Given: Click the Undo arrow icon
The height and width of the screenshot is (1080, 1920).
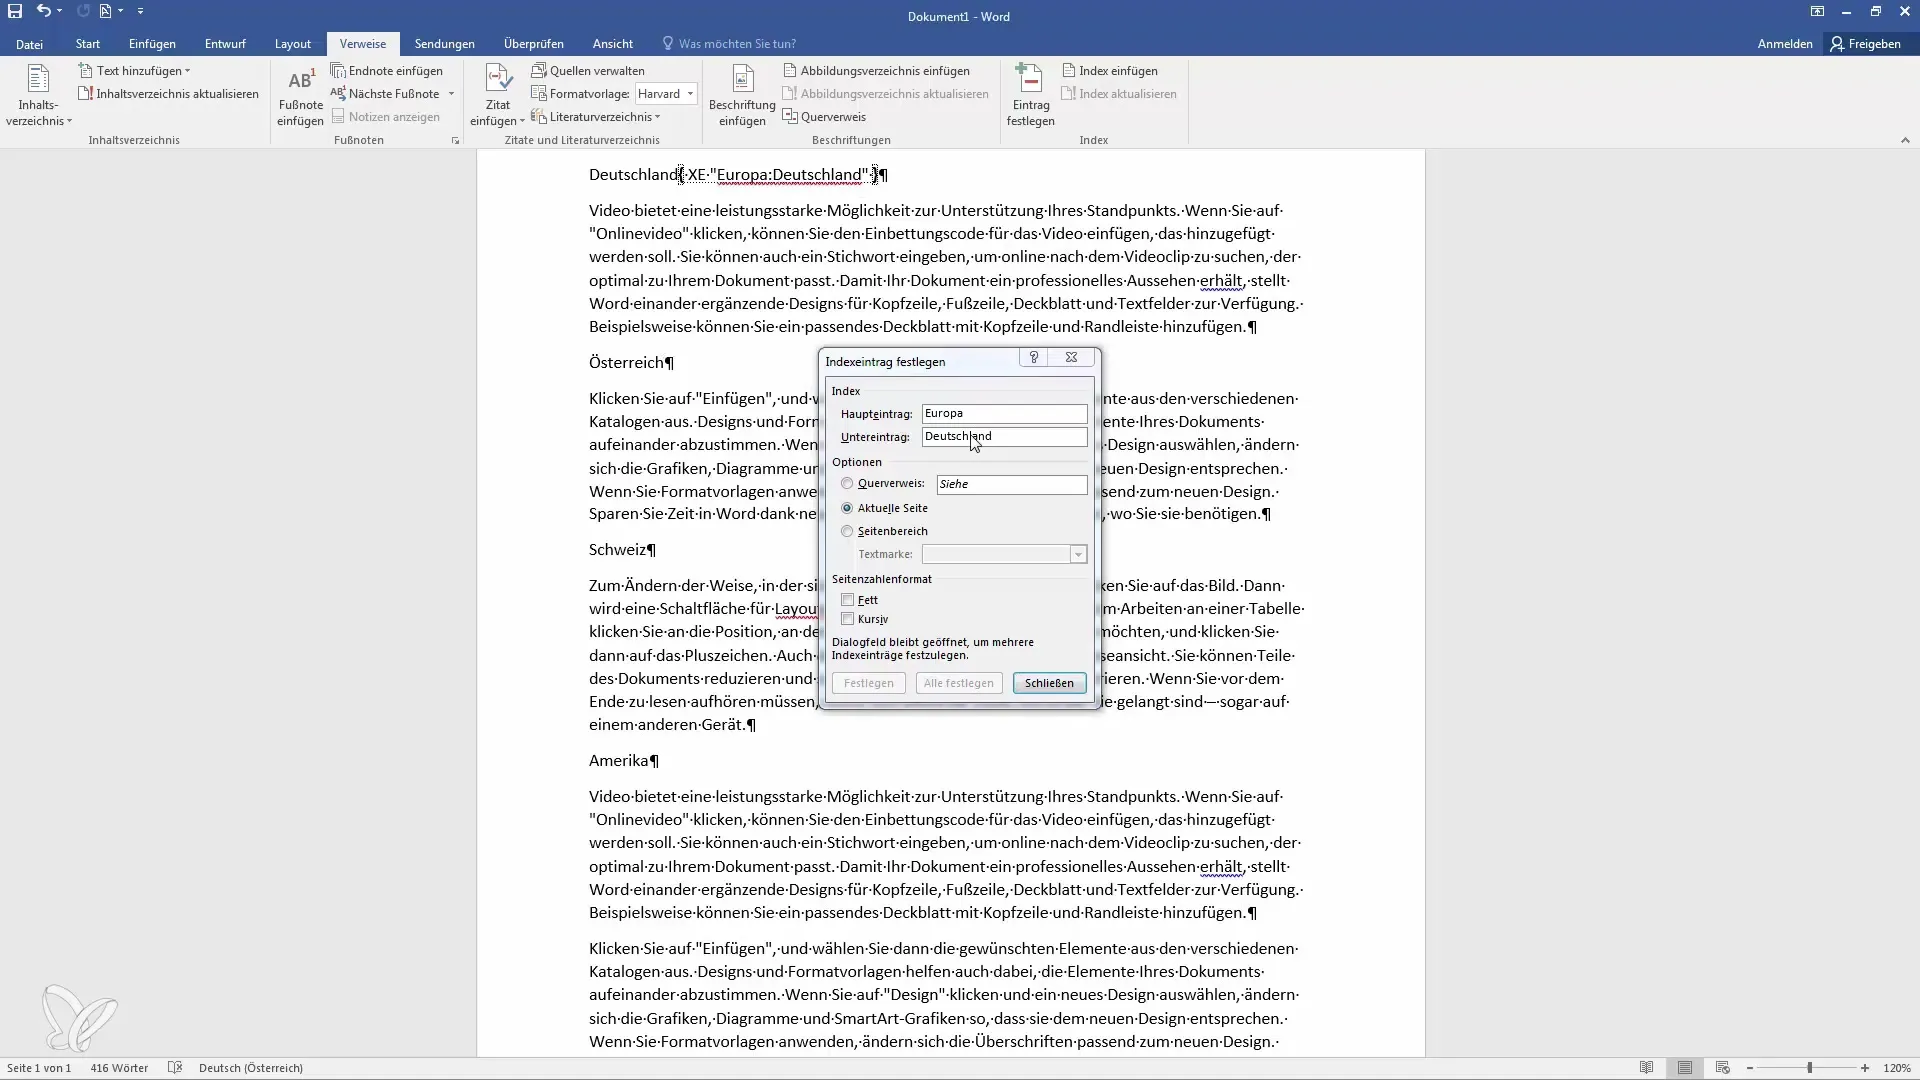Looking at the screenshot, I should 43,11.
